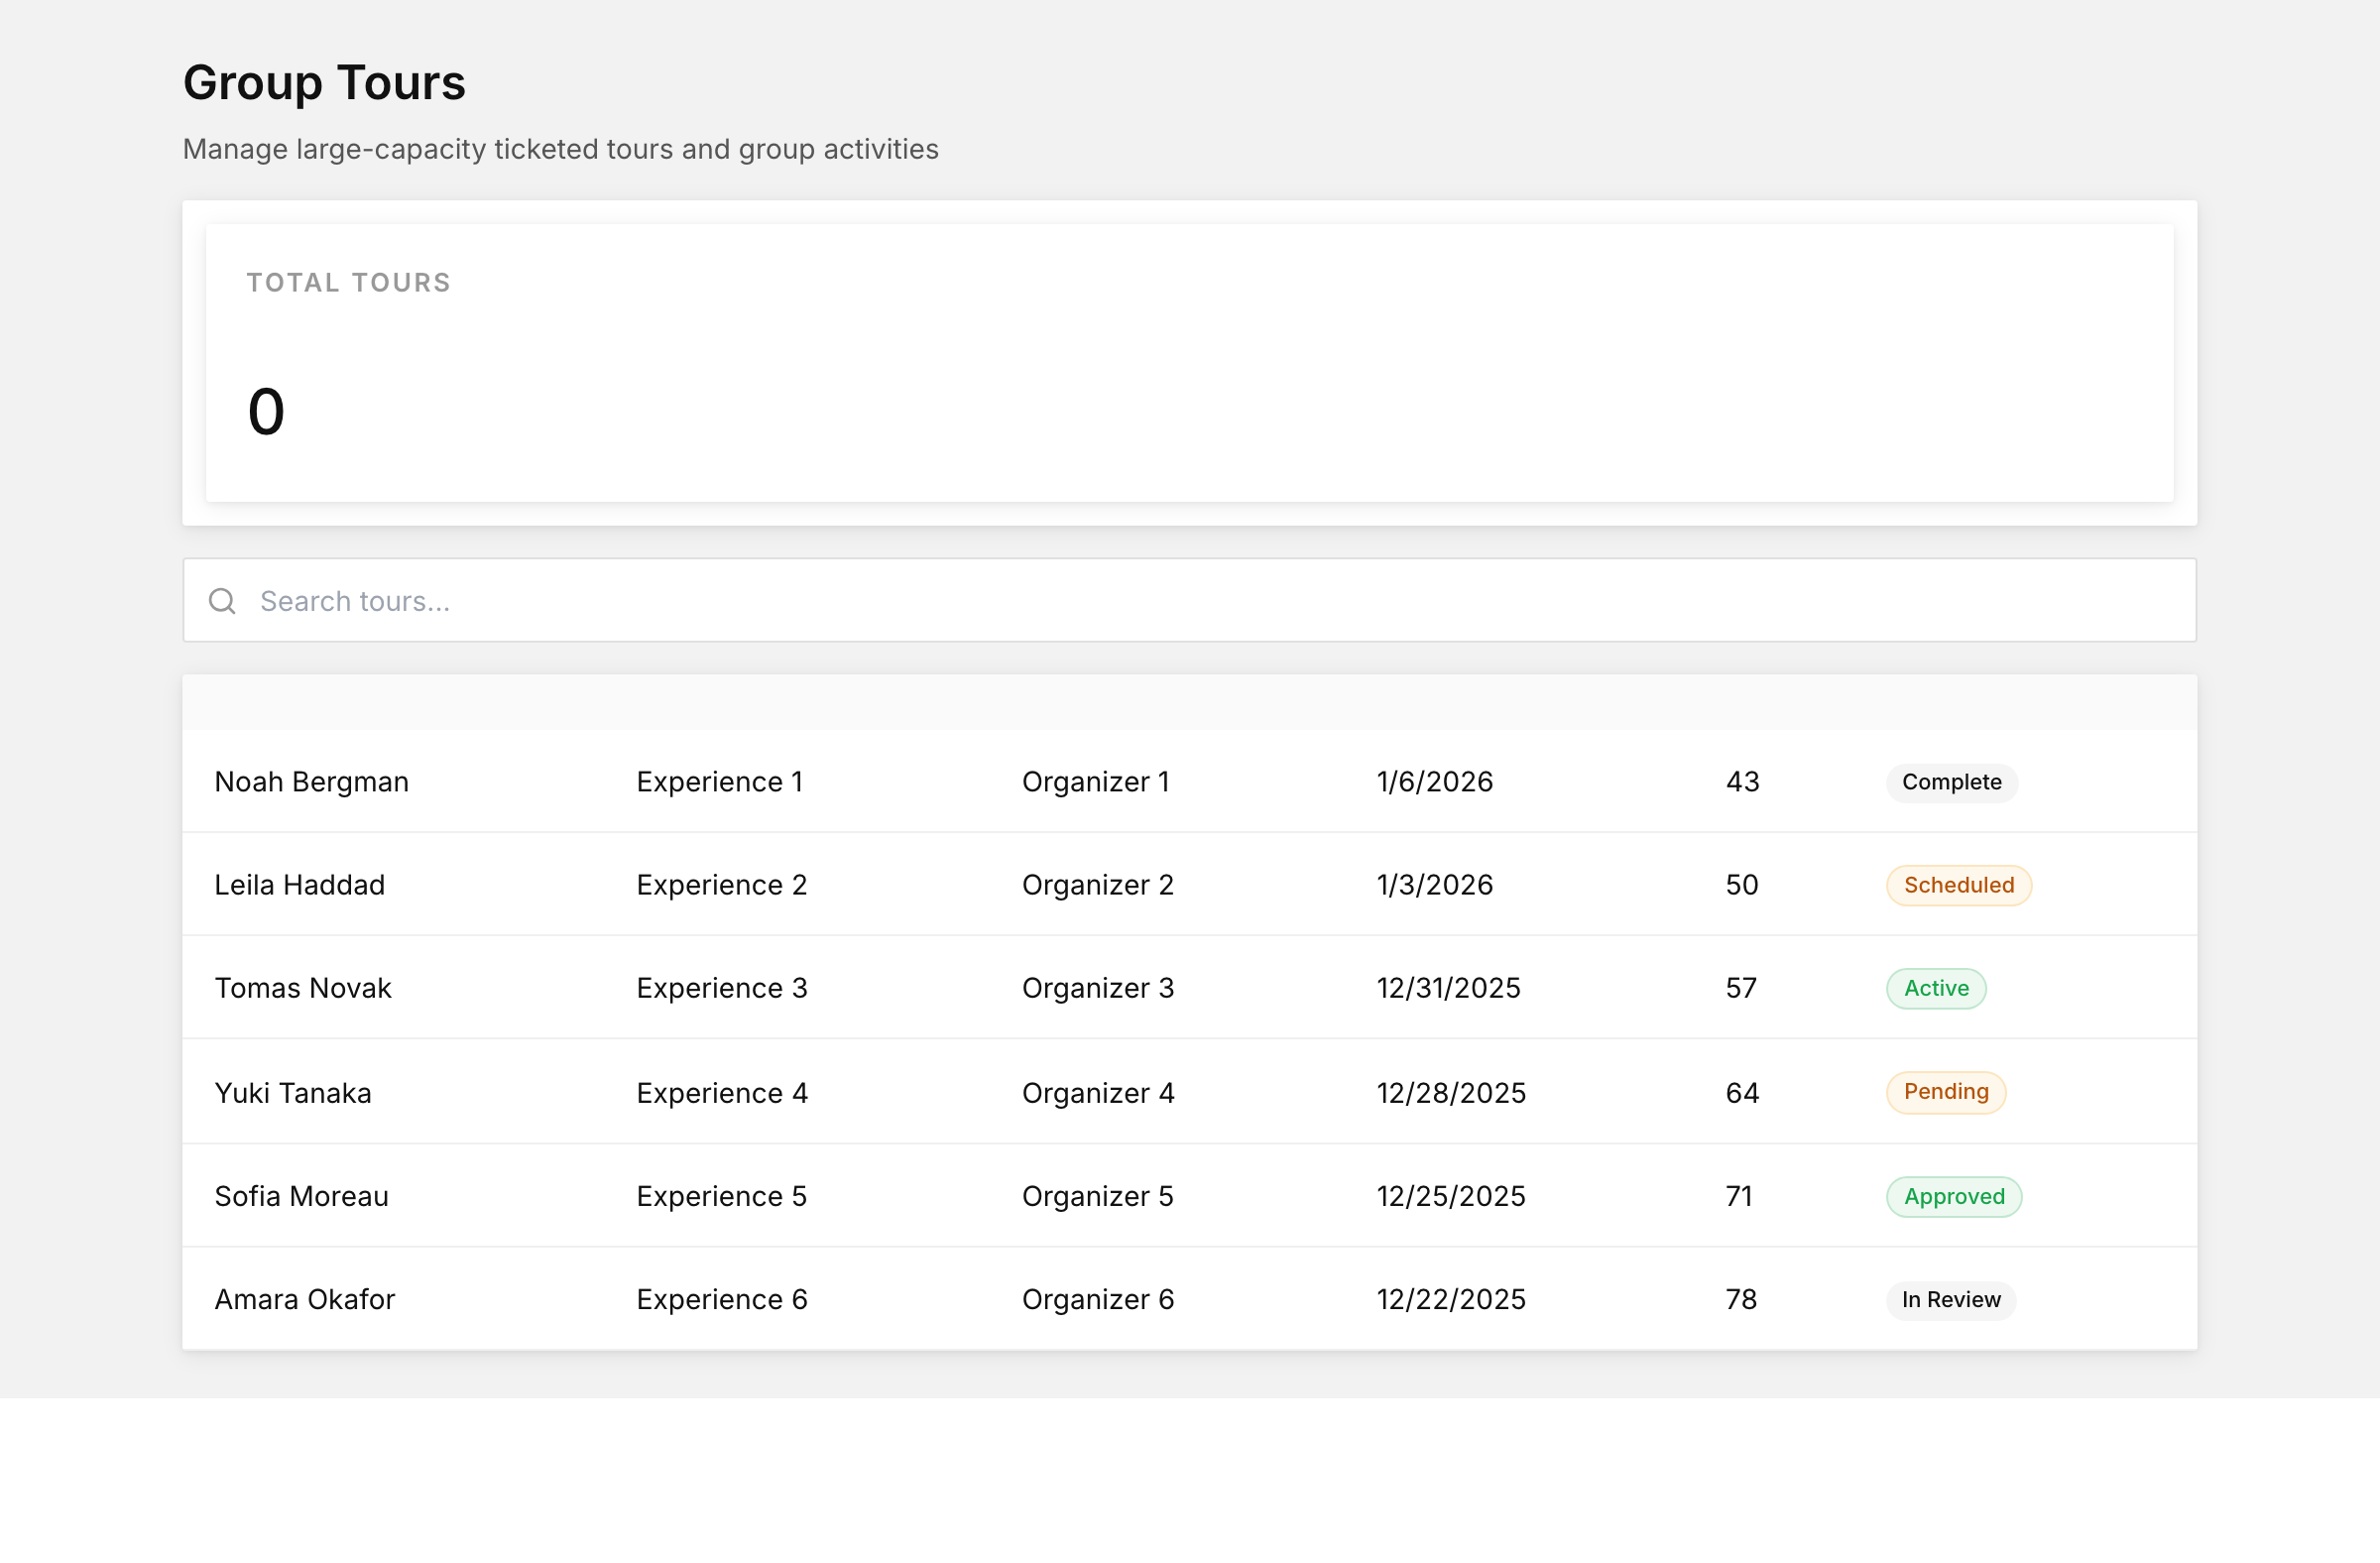Select Sofia Moreau name cell
The width and height of the screenshot is (2380, 1563).
pyautogui.click(x=302, y=1196)
